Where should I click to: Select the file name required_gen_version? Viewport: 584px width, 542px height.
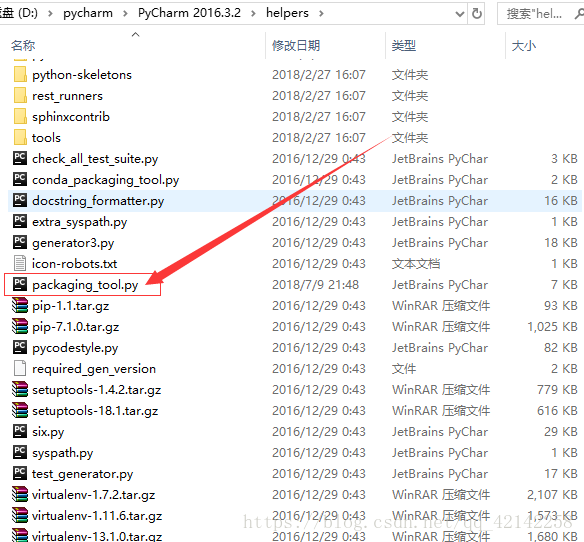(94, 369)
